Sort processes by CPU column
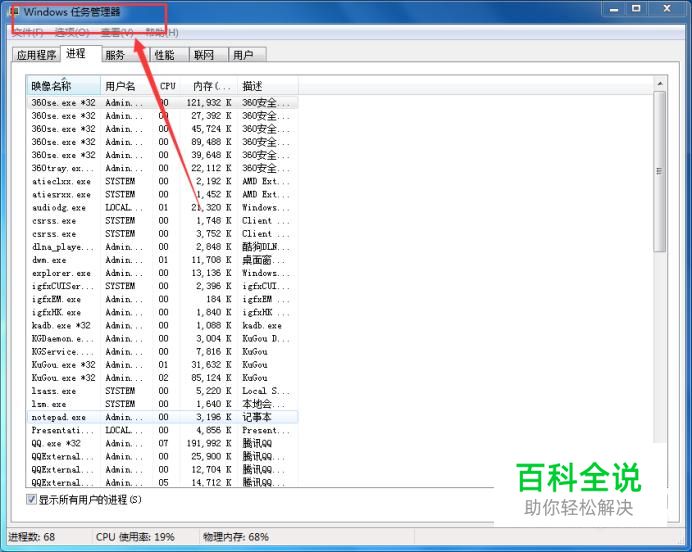This screenshot has width=692, height=552. pyautogui.click(x=167, y=86)
